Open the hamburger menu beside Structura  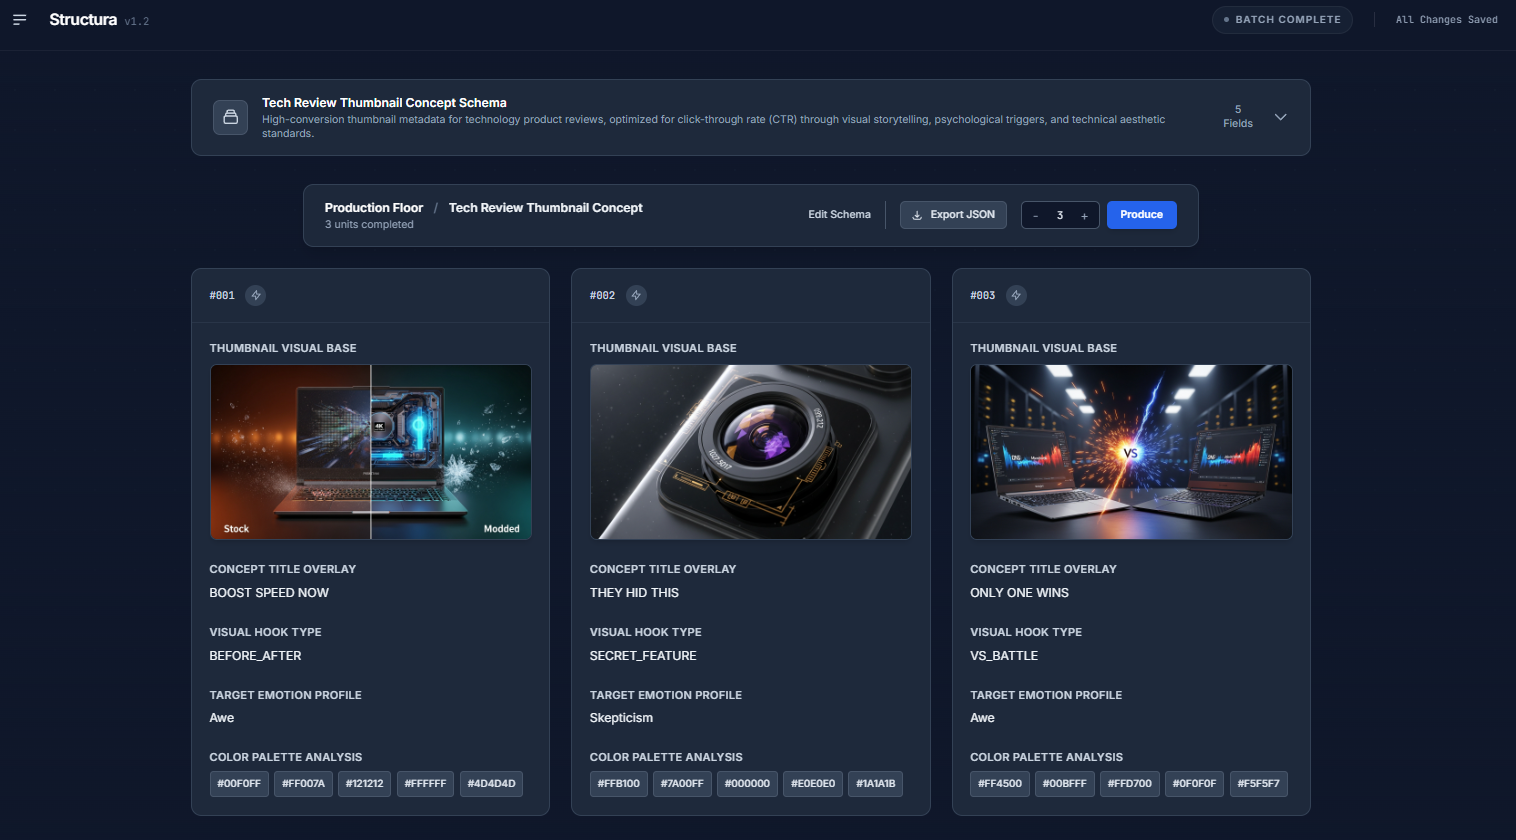tap(19, 20)
